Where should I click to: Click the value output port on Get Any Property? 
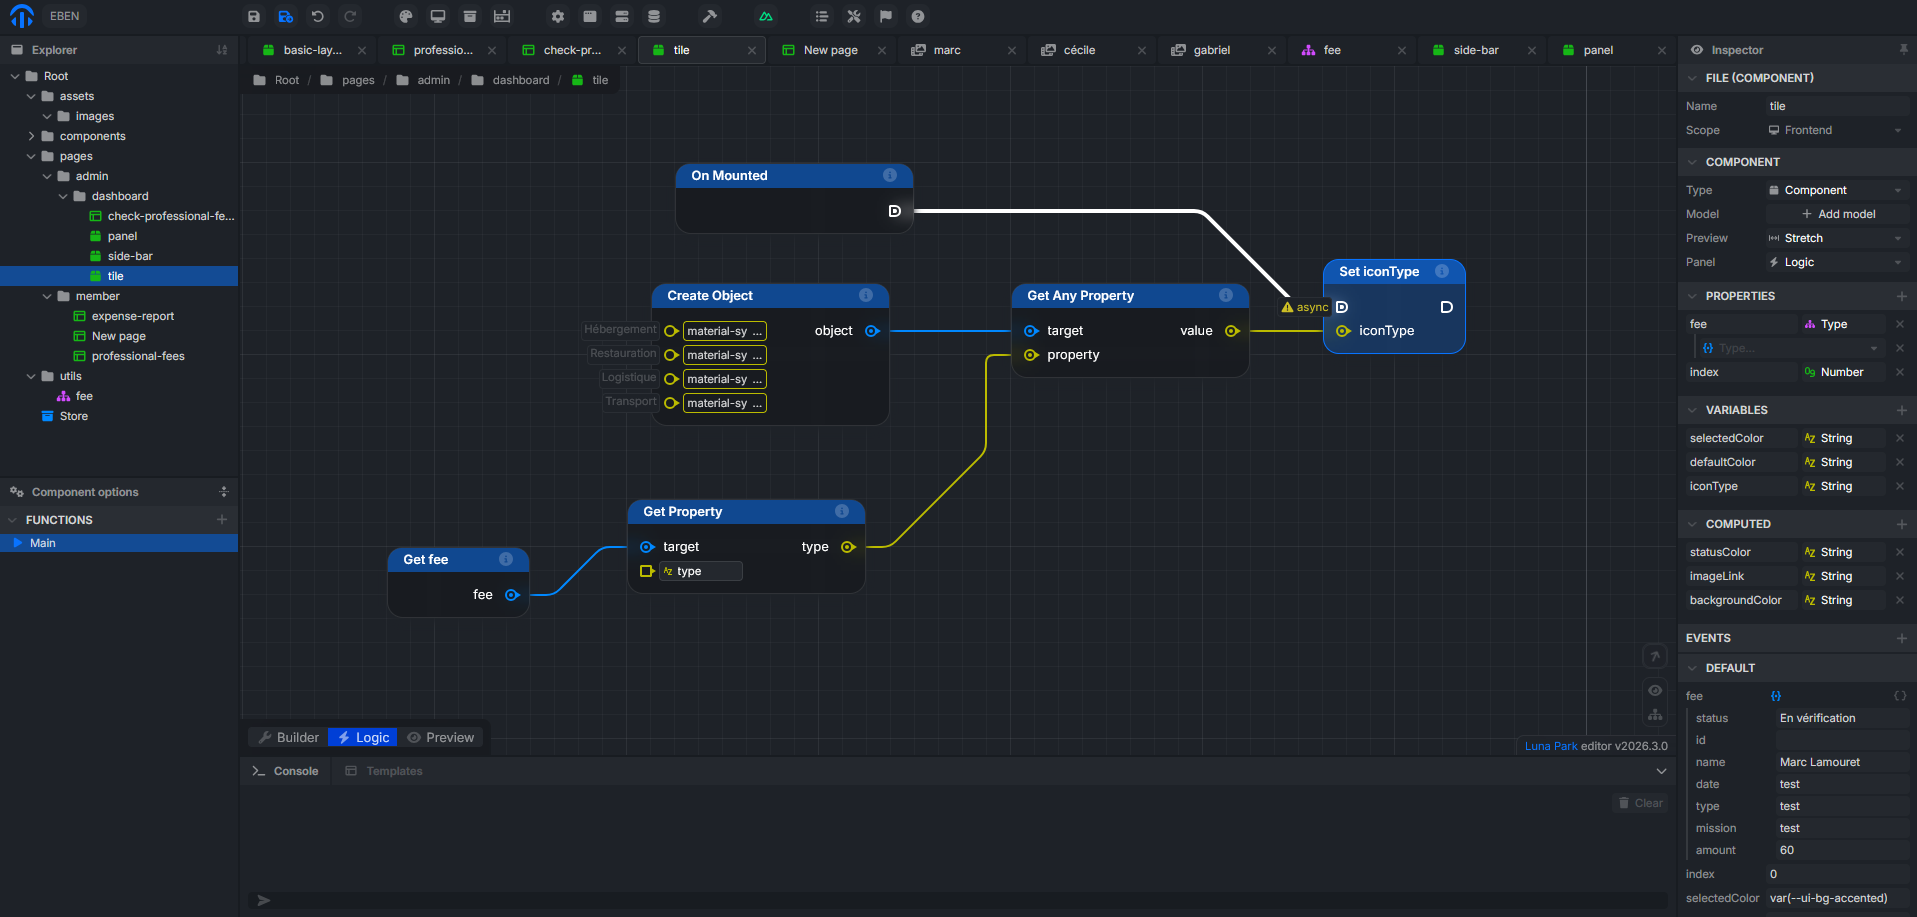click(x=1232, y=331)
